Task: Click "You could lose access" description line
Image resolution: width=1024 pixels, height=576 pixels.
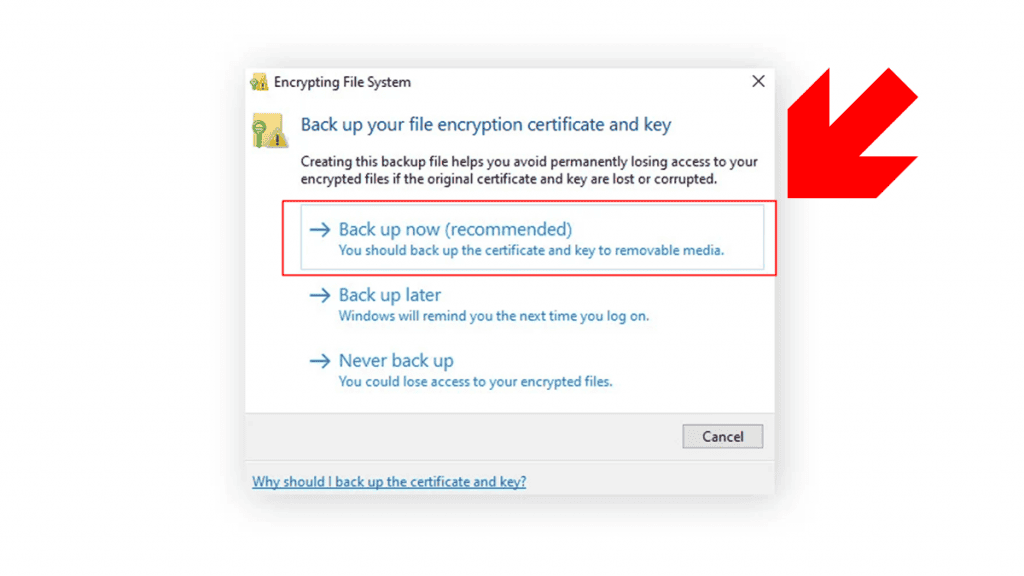Action: pos(475,382)
